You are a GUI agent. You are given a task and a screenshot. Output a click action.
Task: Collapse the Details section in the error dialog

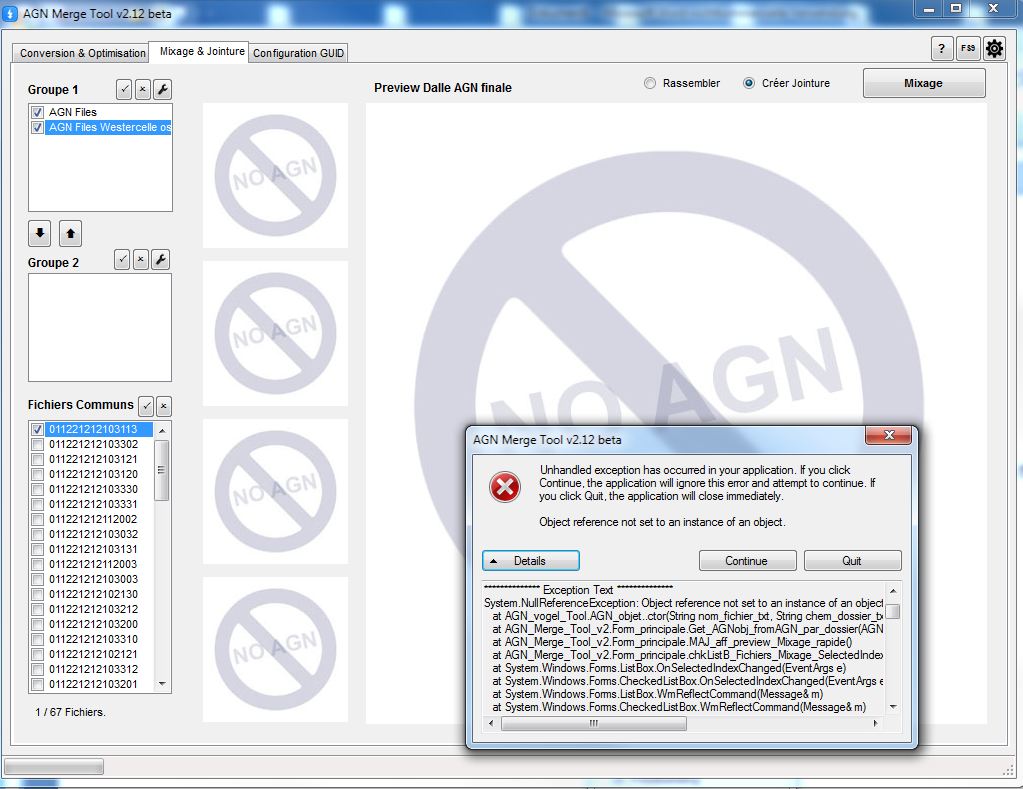click(x=530, y=561)
